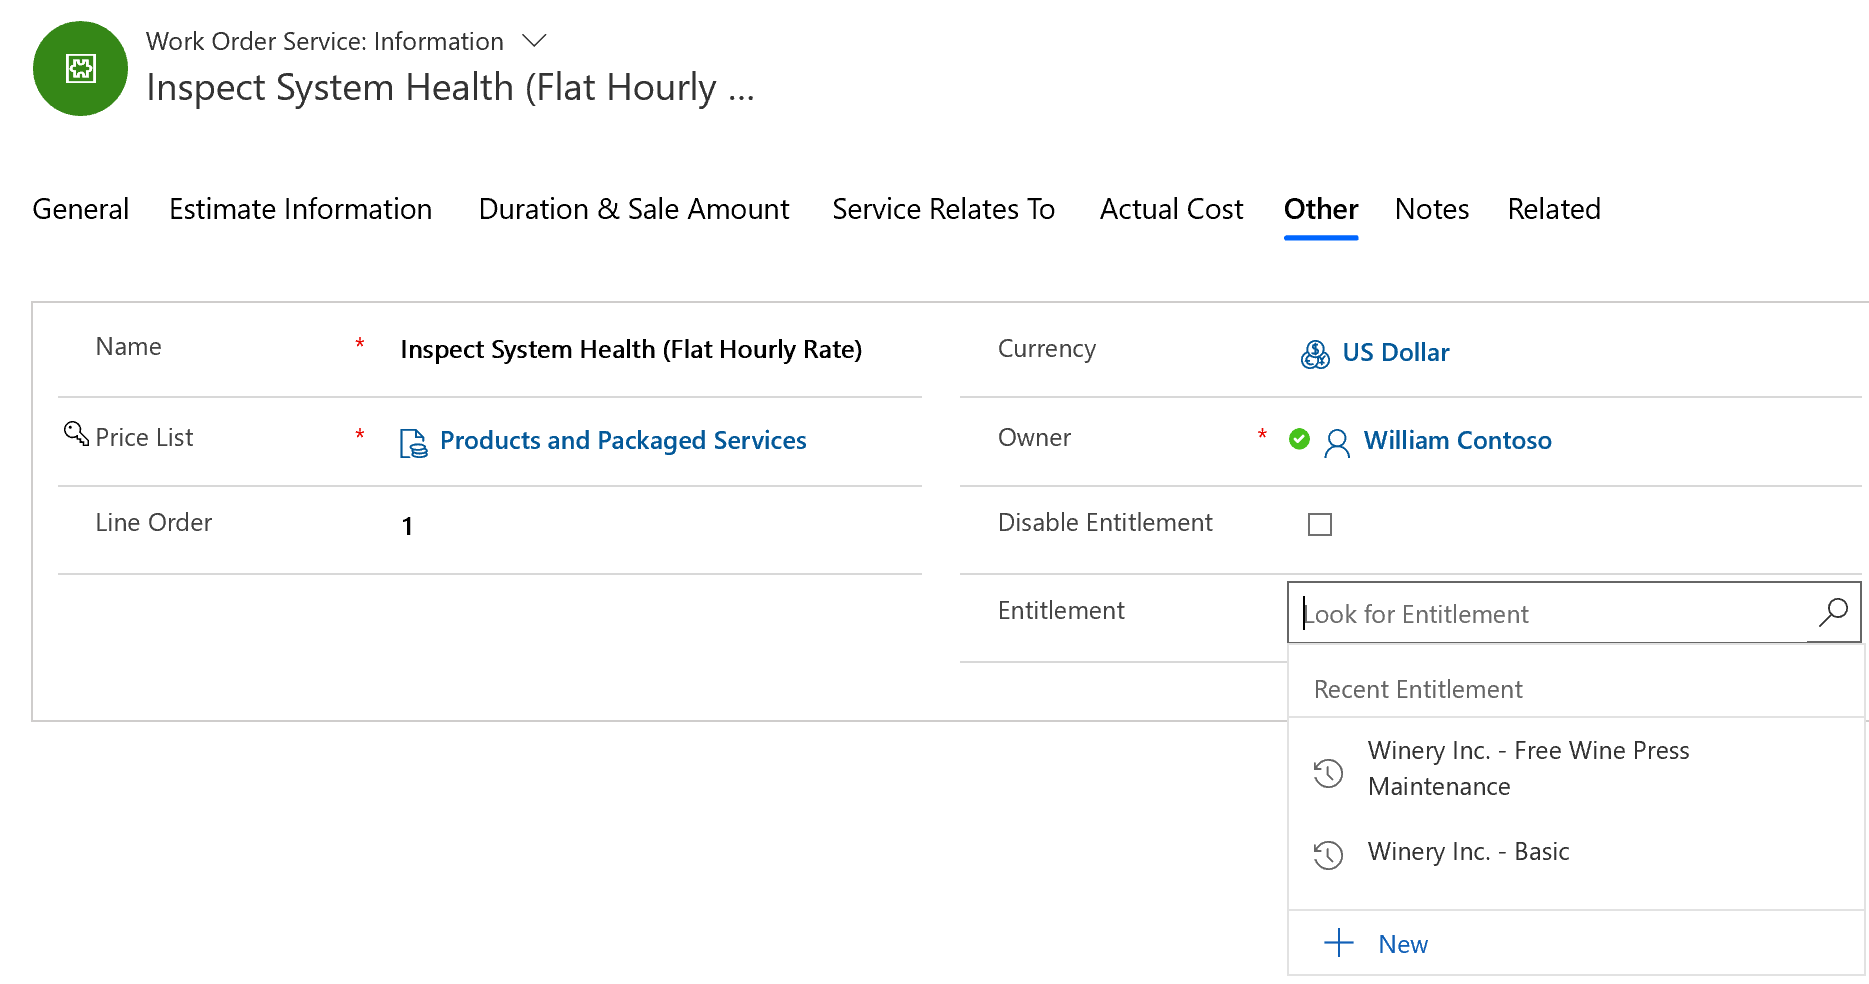Click the Entitlement field label
1869x984 pixels.
click(1061, 610)
